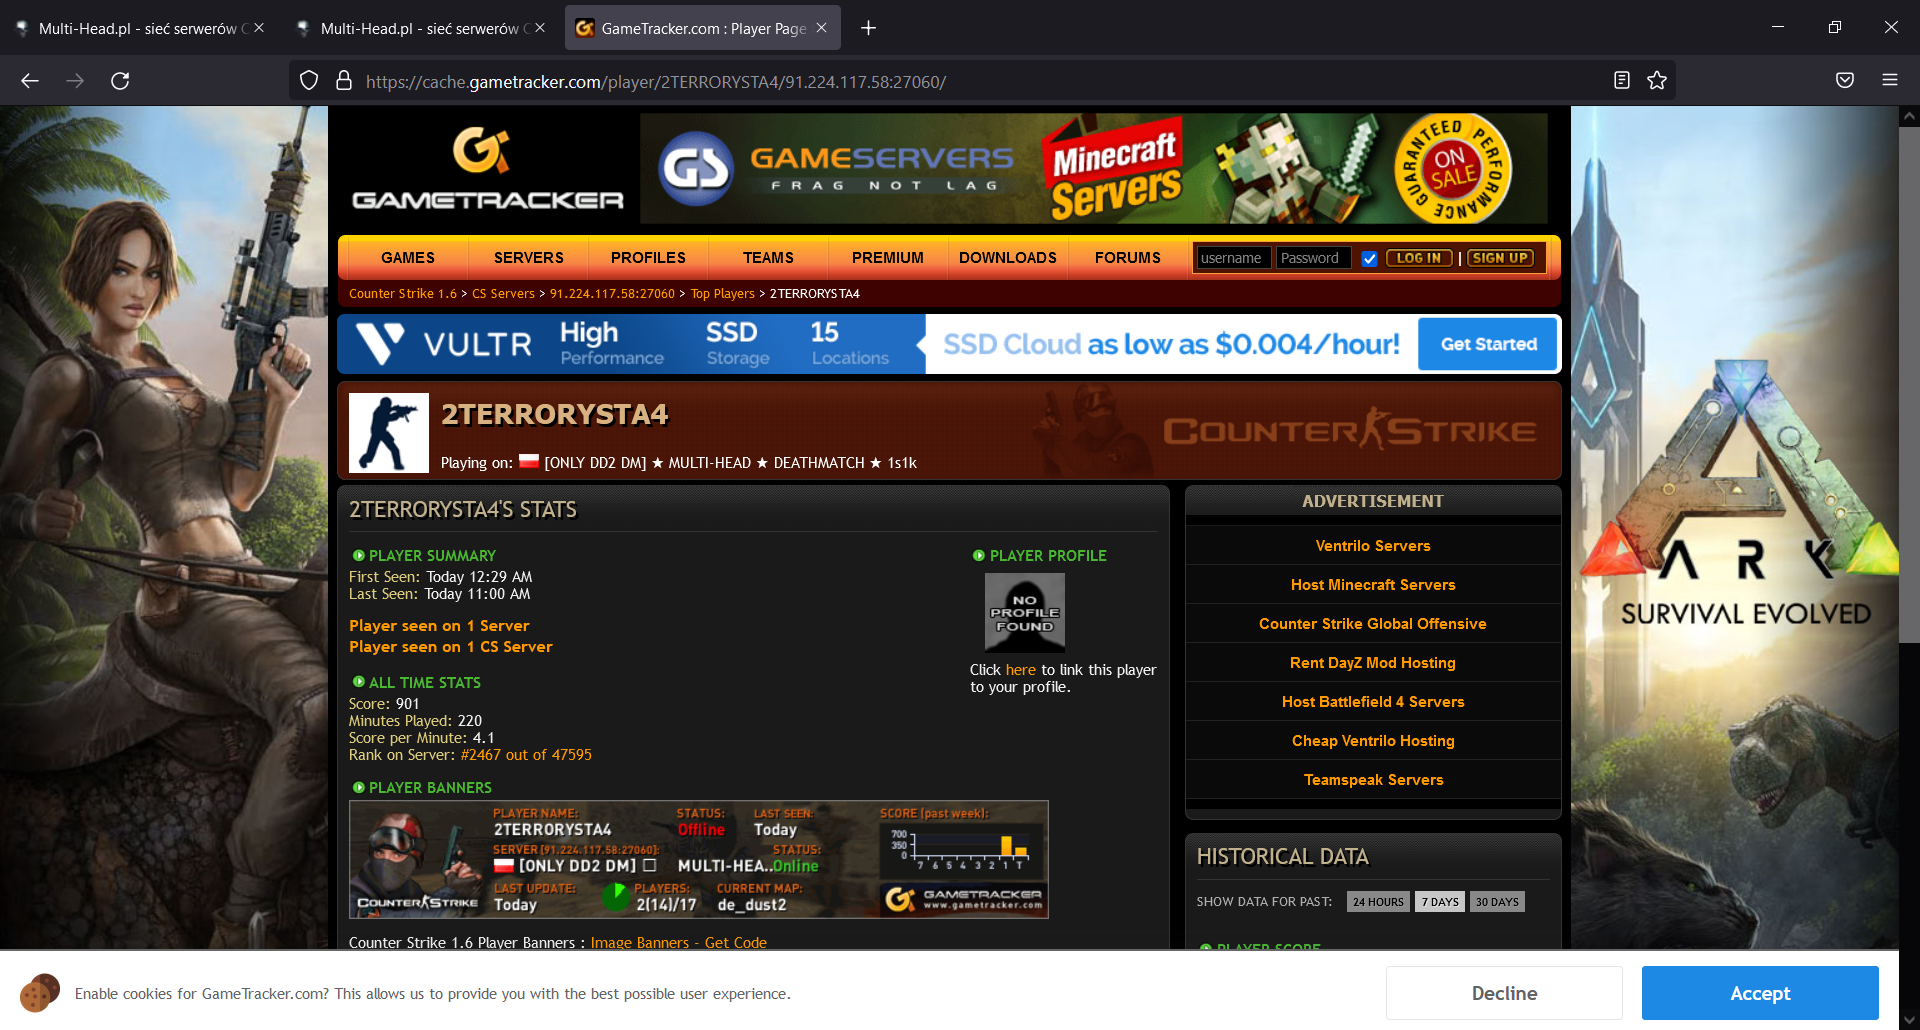Bookmark this page with the star icon
The height and width of the screenshot is (1030, 1920).
(1657, 81)
